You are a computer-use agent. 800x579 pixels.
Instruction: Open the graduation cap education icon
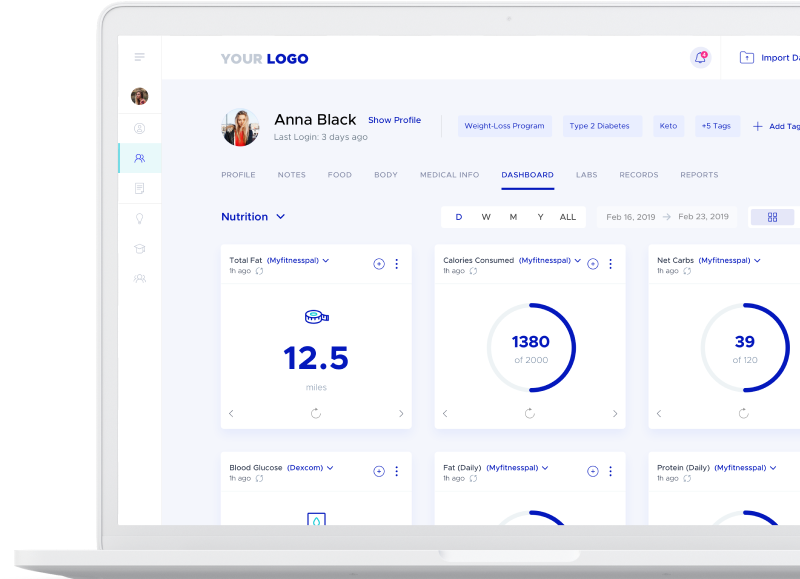[x=139, y=249]
